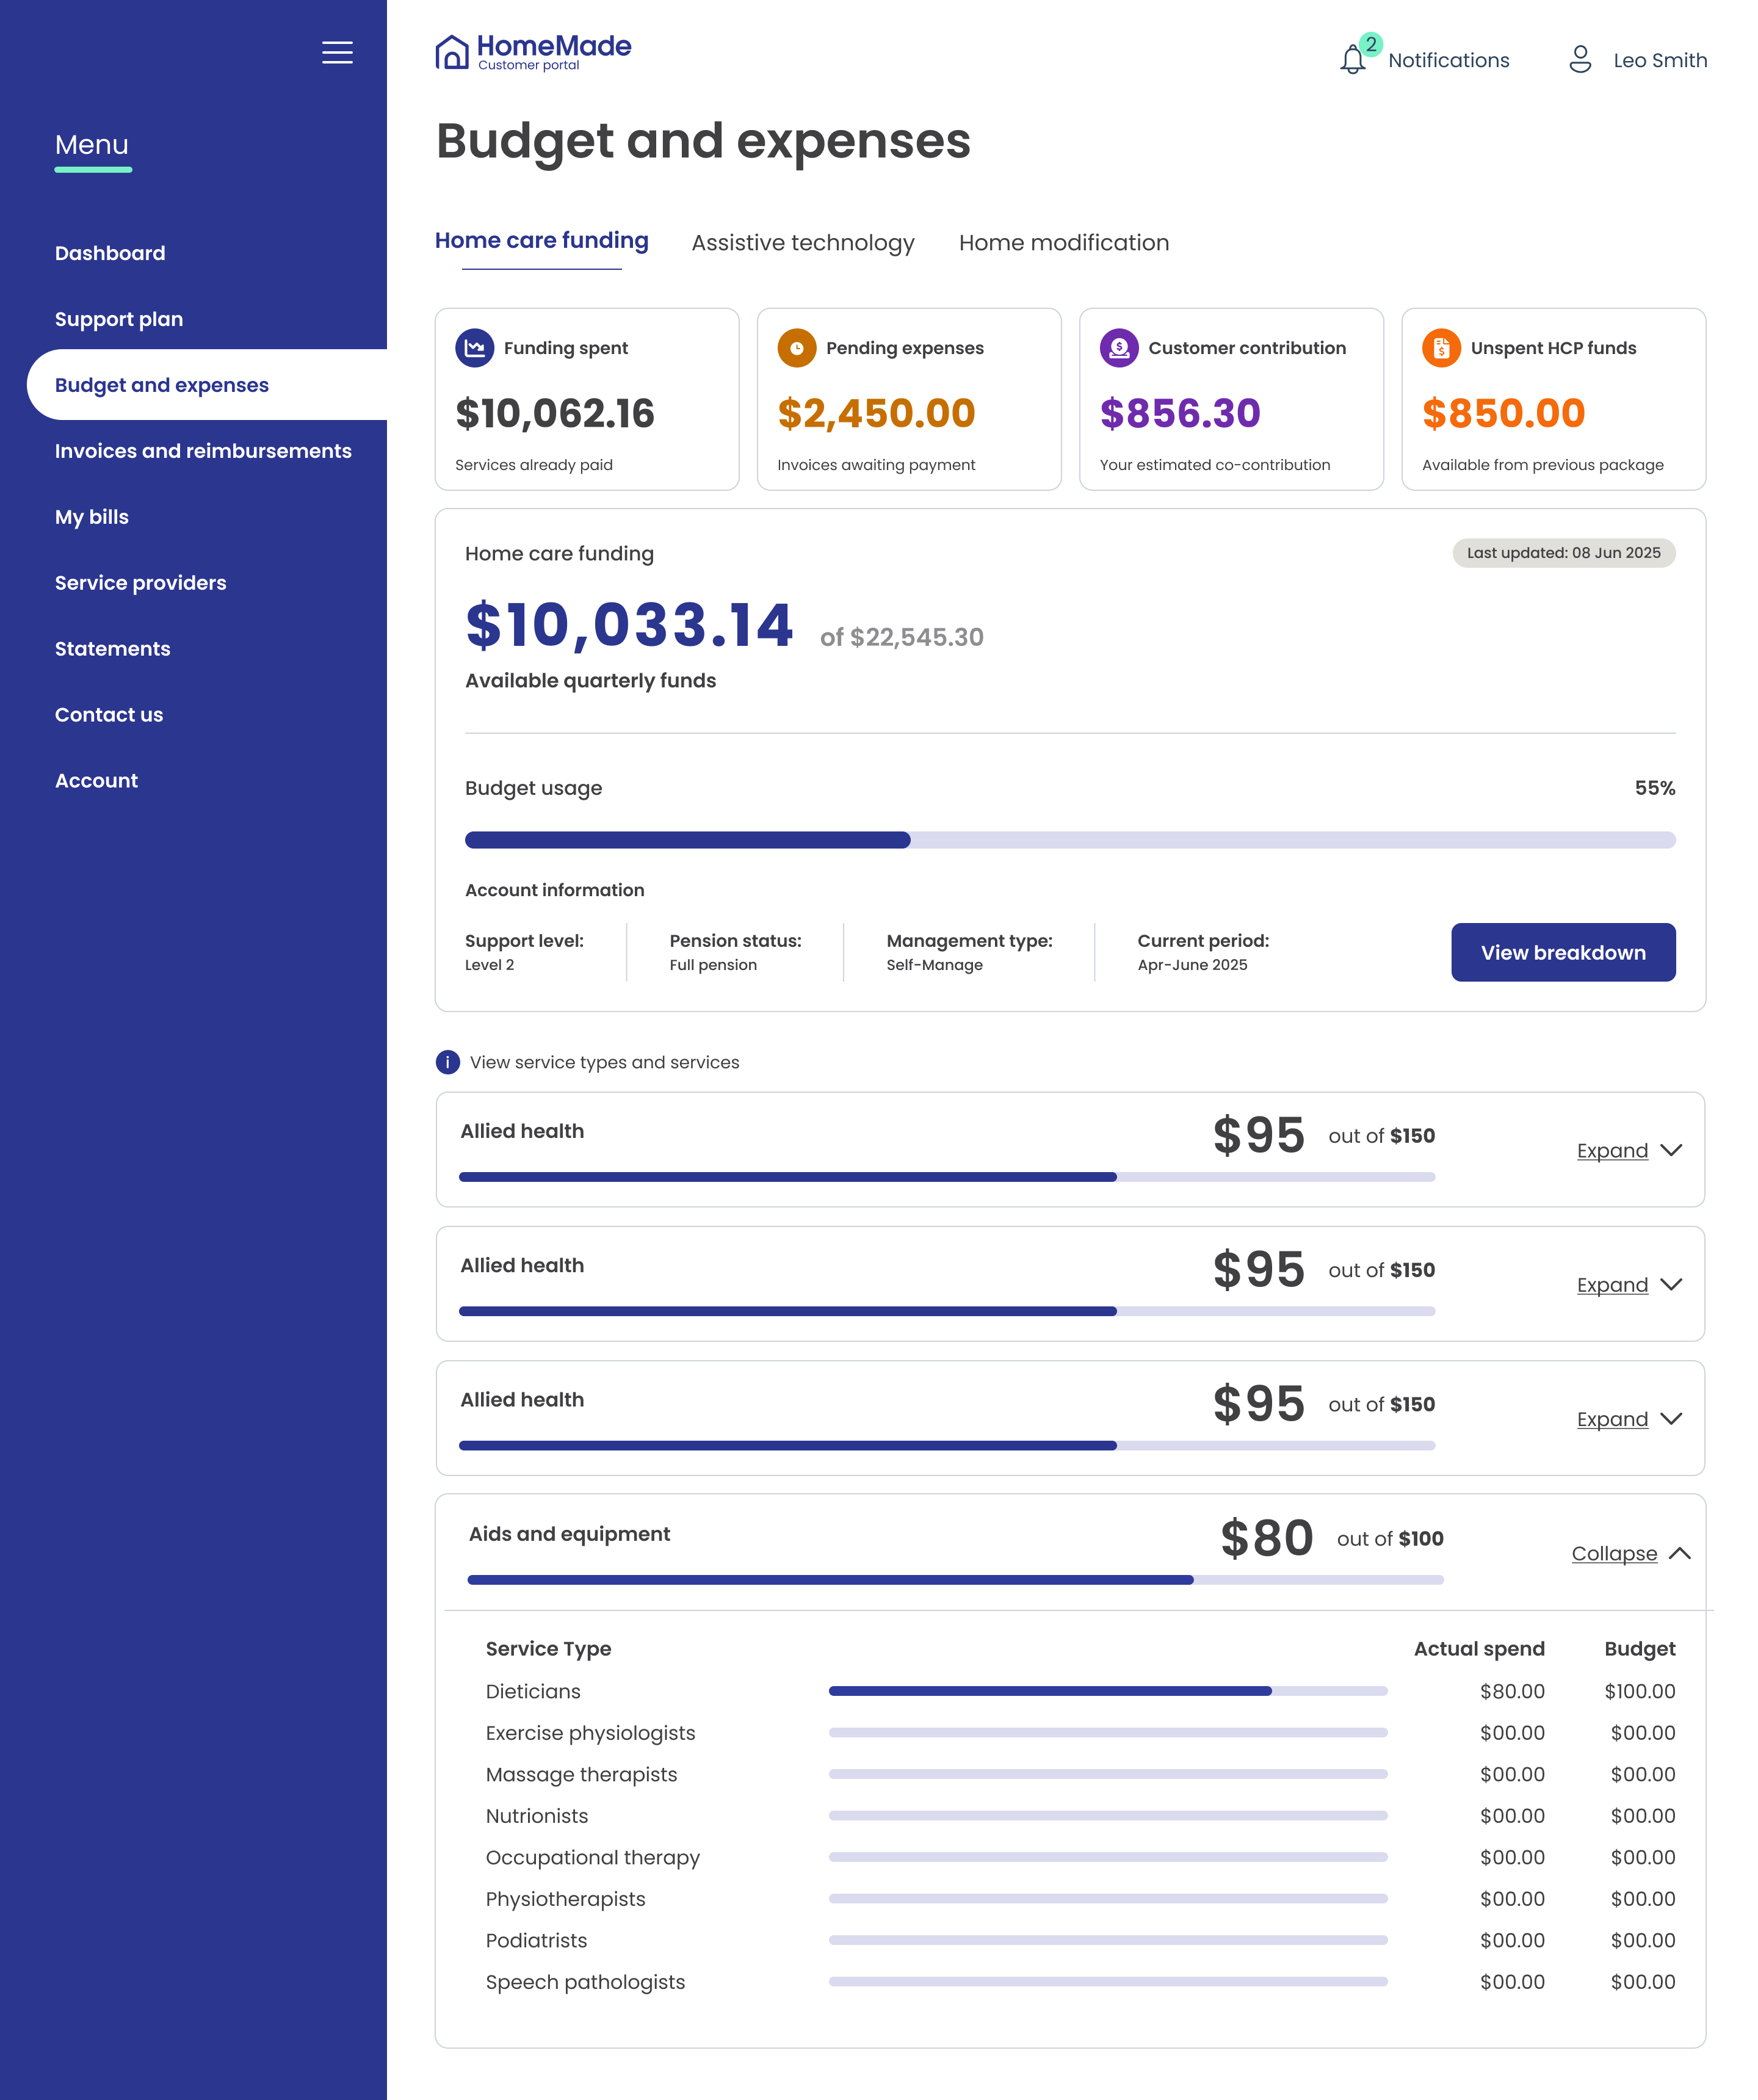
Task: Click the user profile avatar icon
Action: coord(1580,59)
